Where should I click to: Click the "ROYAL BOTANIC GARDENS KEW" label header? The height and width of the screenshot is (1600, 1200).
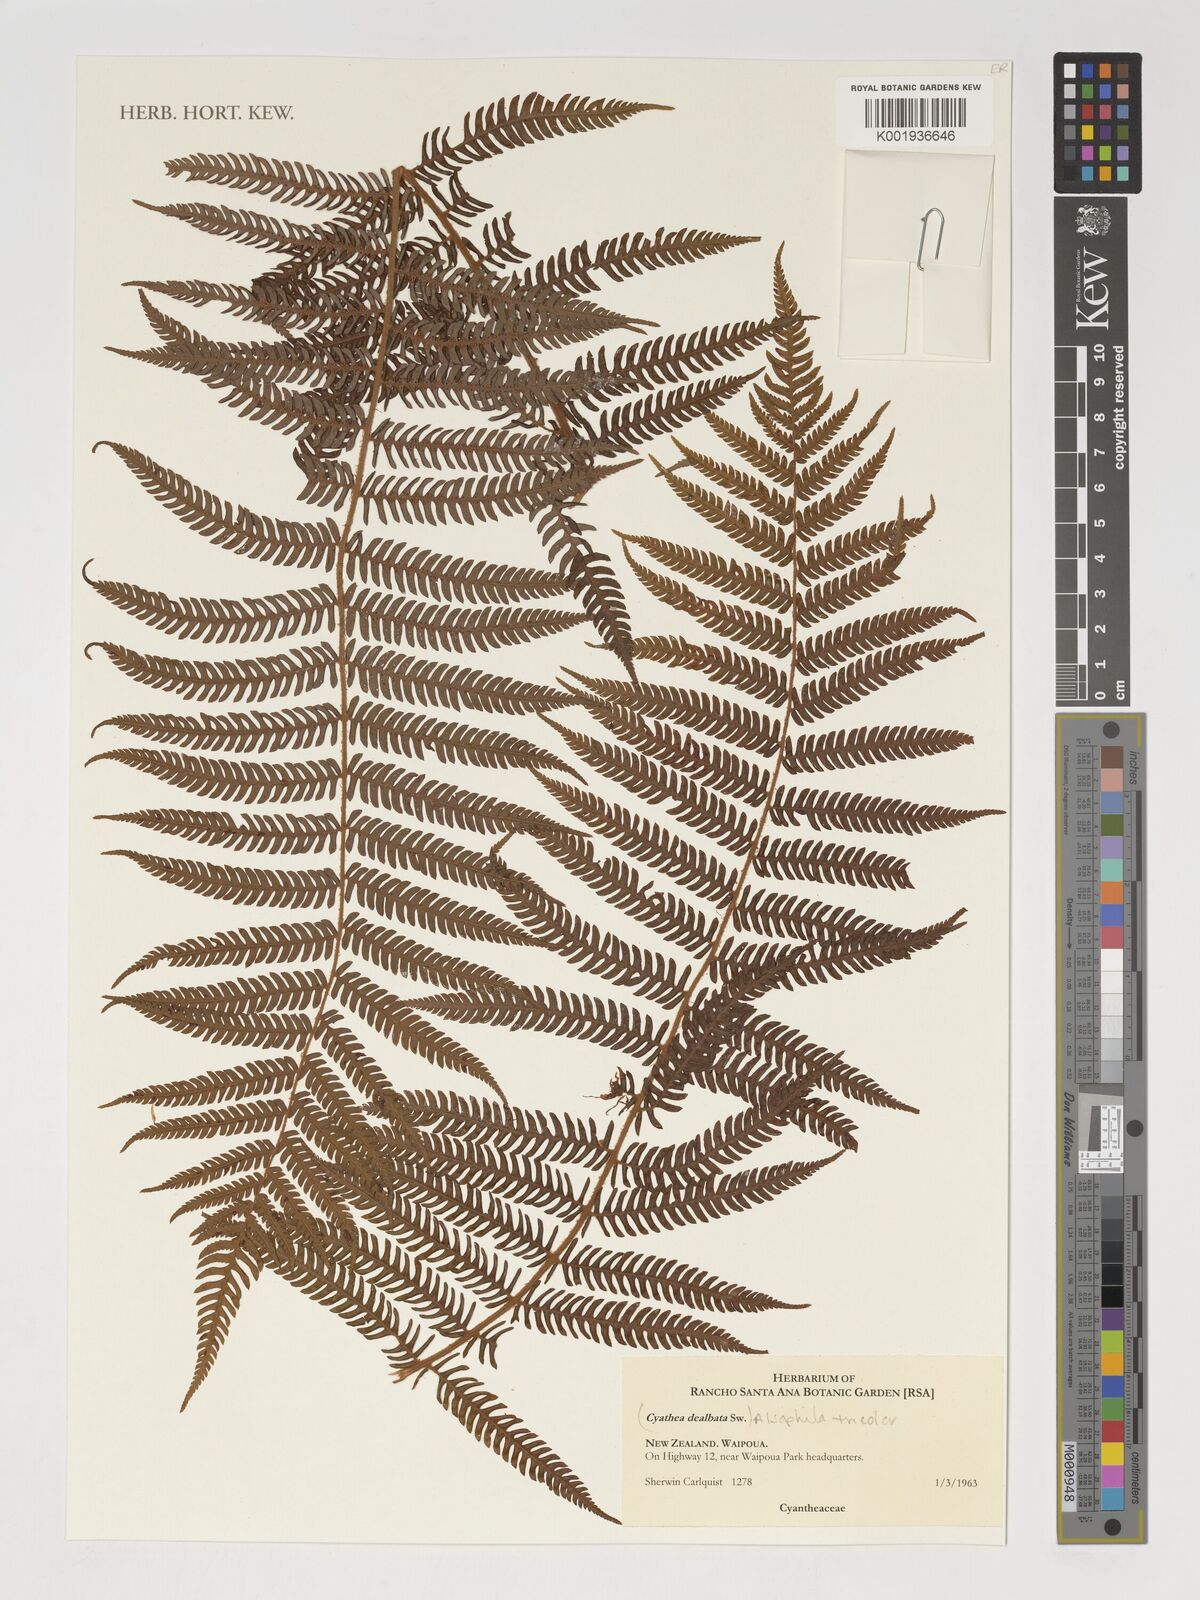tap(915, 88)
